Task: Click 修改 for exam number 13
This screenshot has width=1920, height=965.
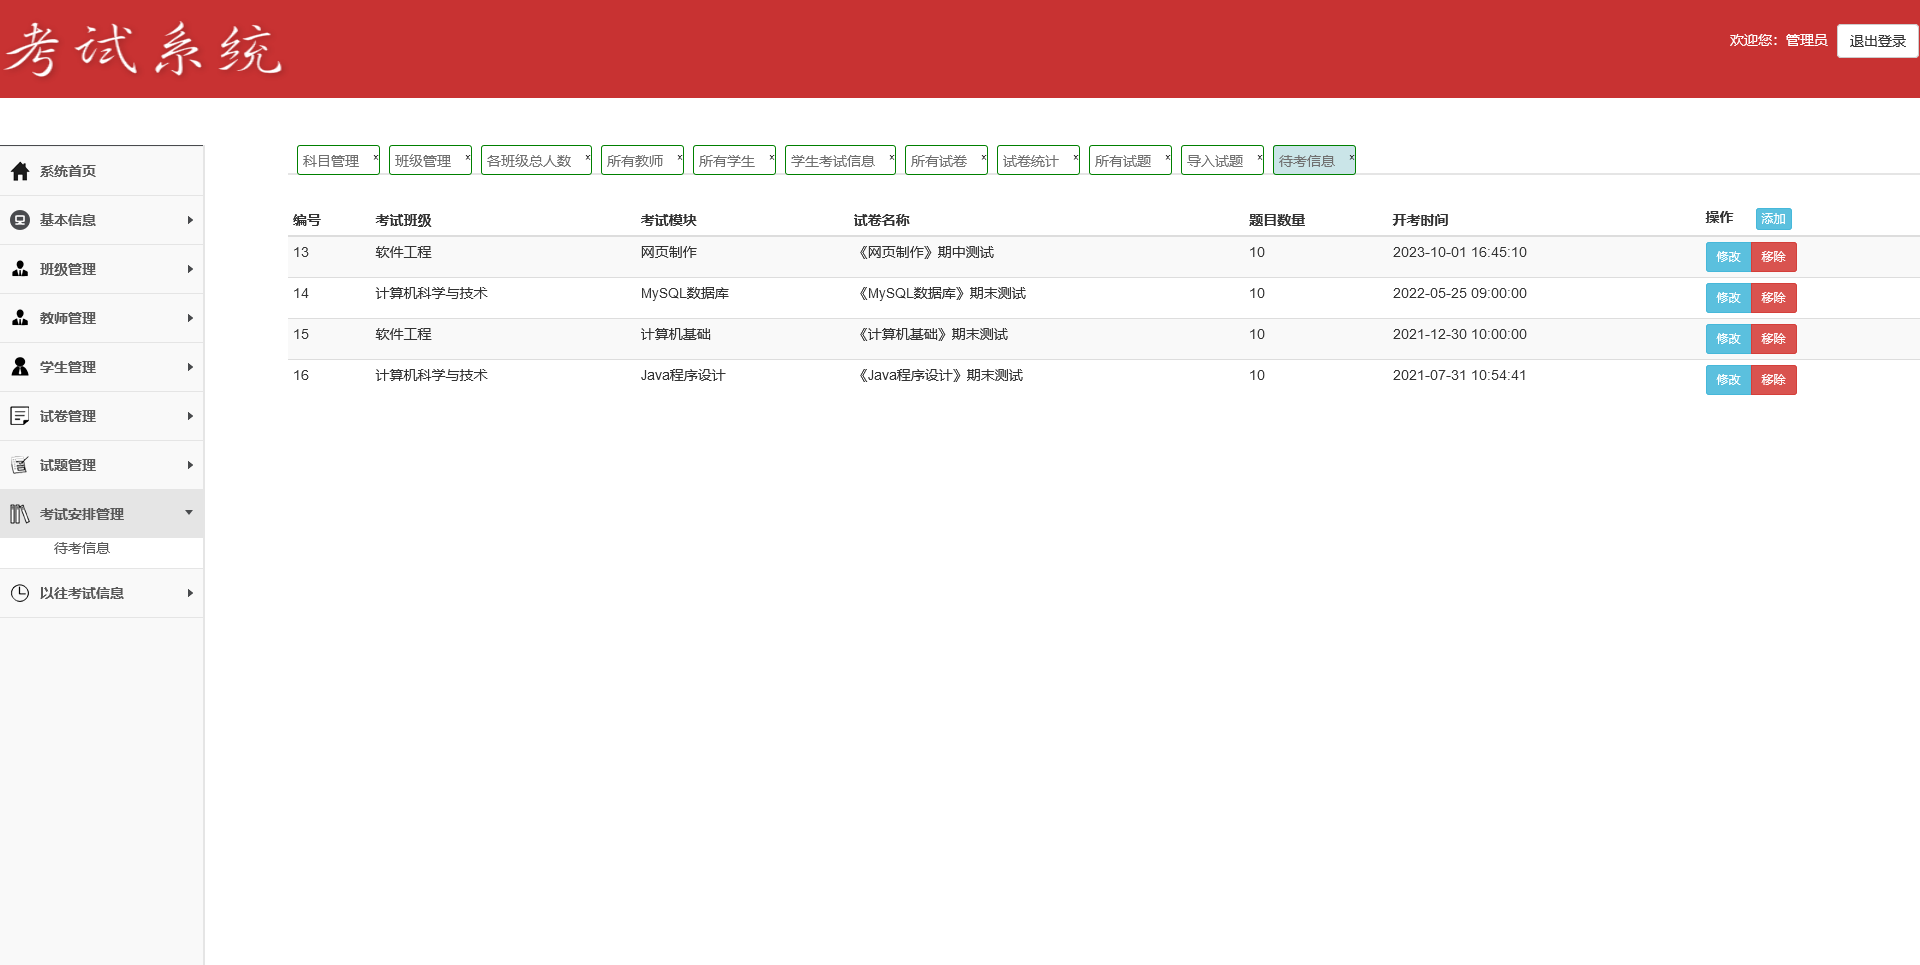Action: (x=1728, y=257)
